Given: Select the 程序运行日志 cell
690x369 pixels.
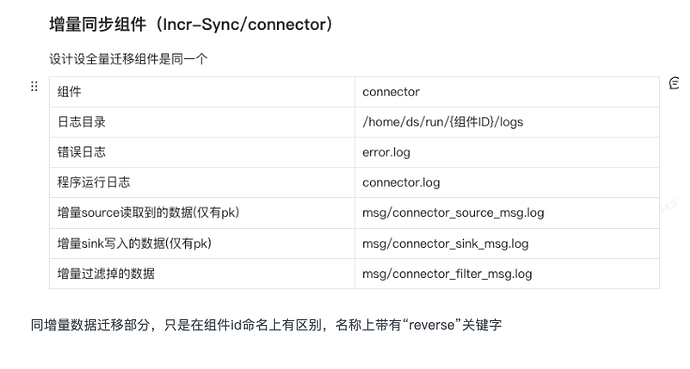Looking at the screenshot, I should pos(202,183).
